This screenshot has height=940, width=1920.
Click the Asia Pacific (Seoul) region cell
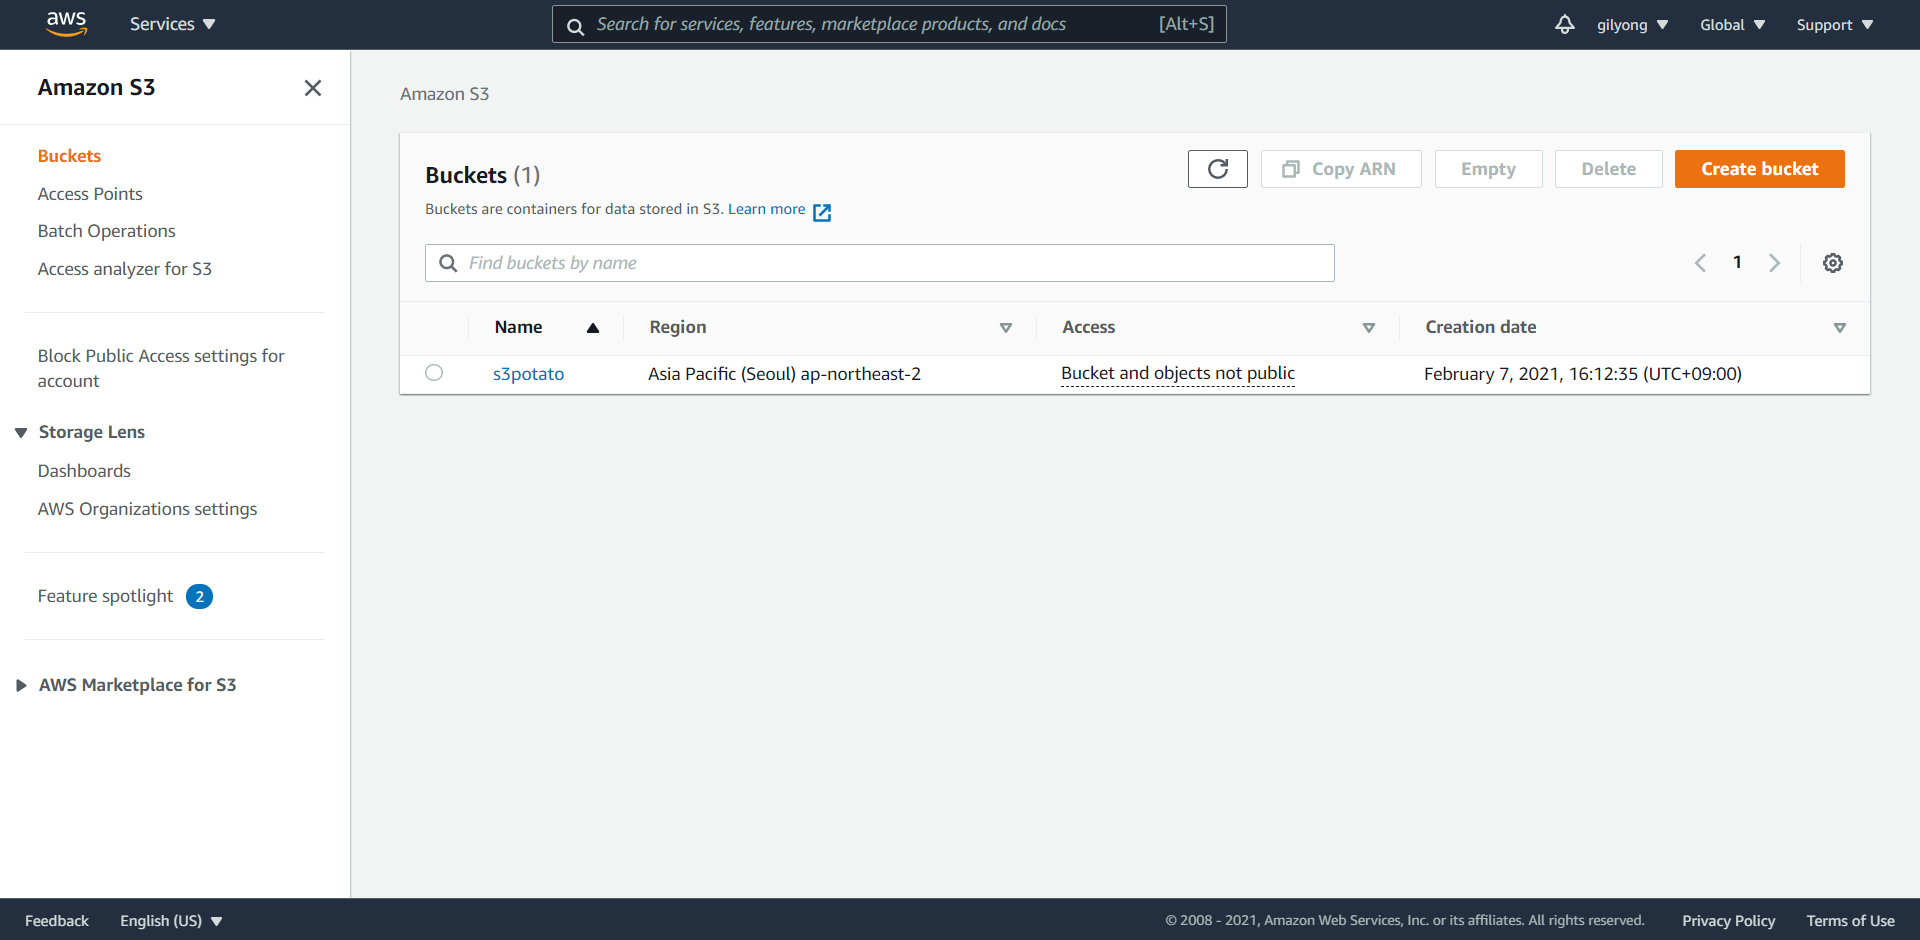[784, 374]
